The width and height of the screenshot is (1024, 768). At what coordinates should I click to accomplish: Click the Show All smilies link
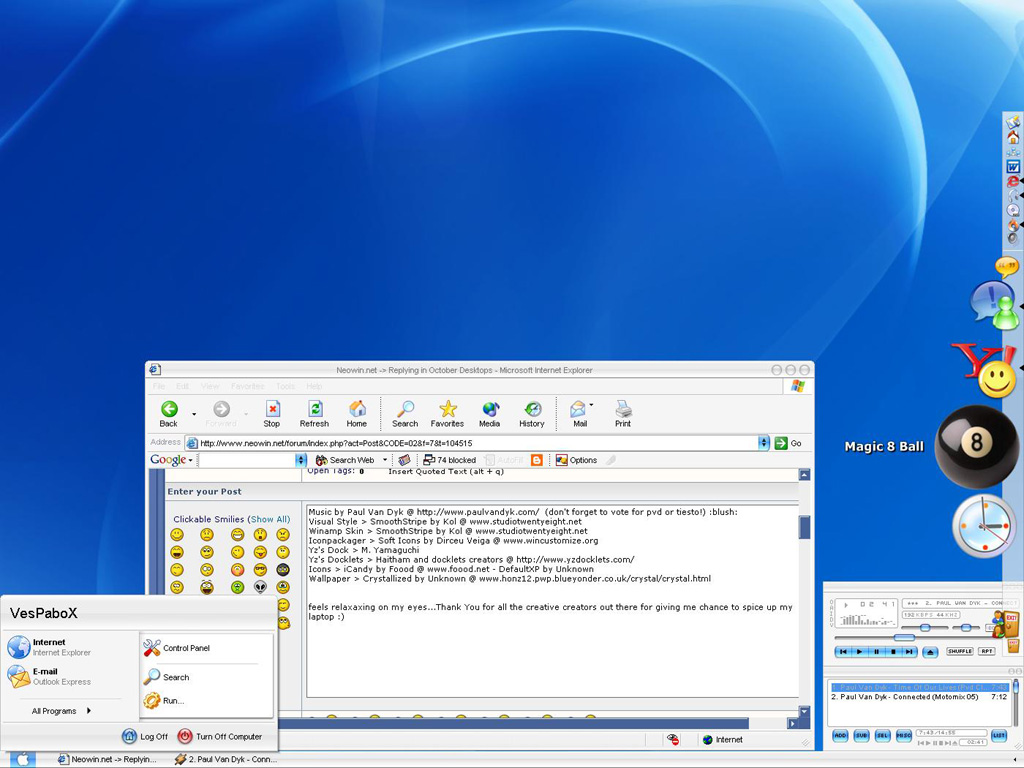269,519
